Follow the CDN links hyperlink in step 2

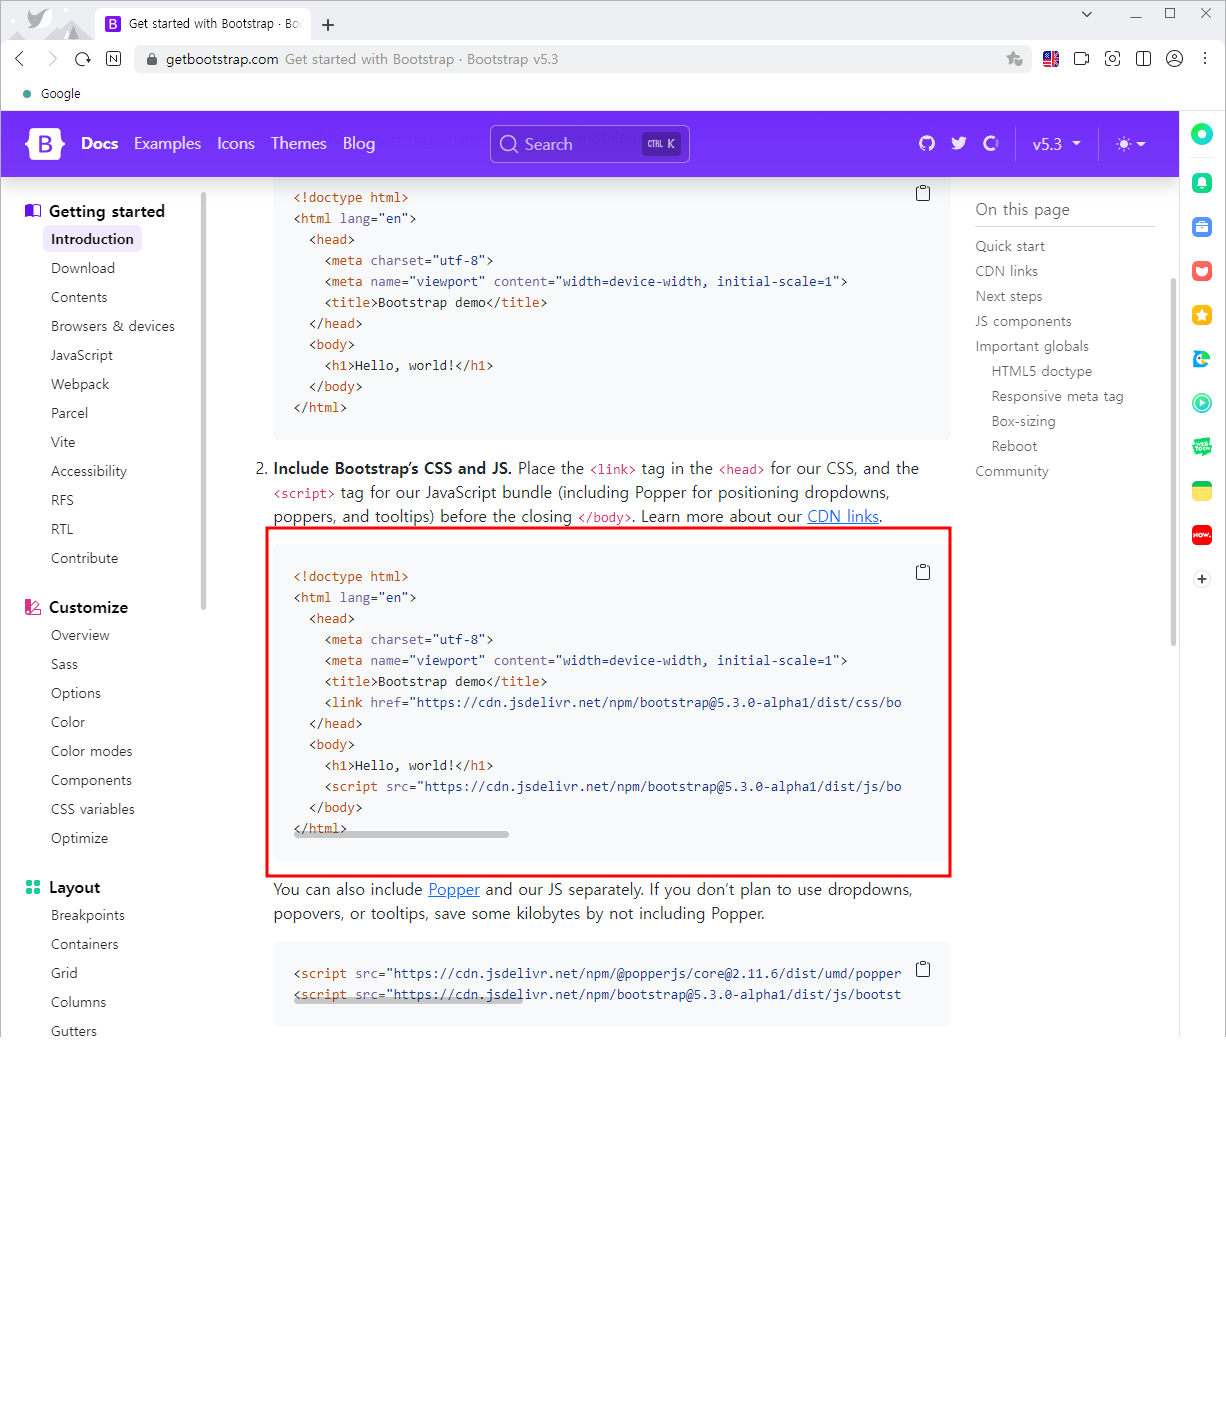click(843, 517)
